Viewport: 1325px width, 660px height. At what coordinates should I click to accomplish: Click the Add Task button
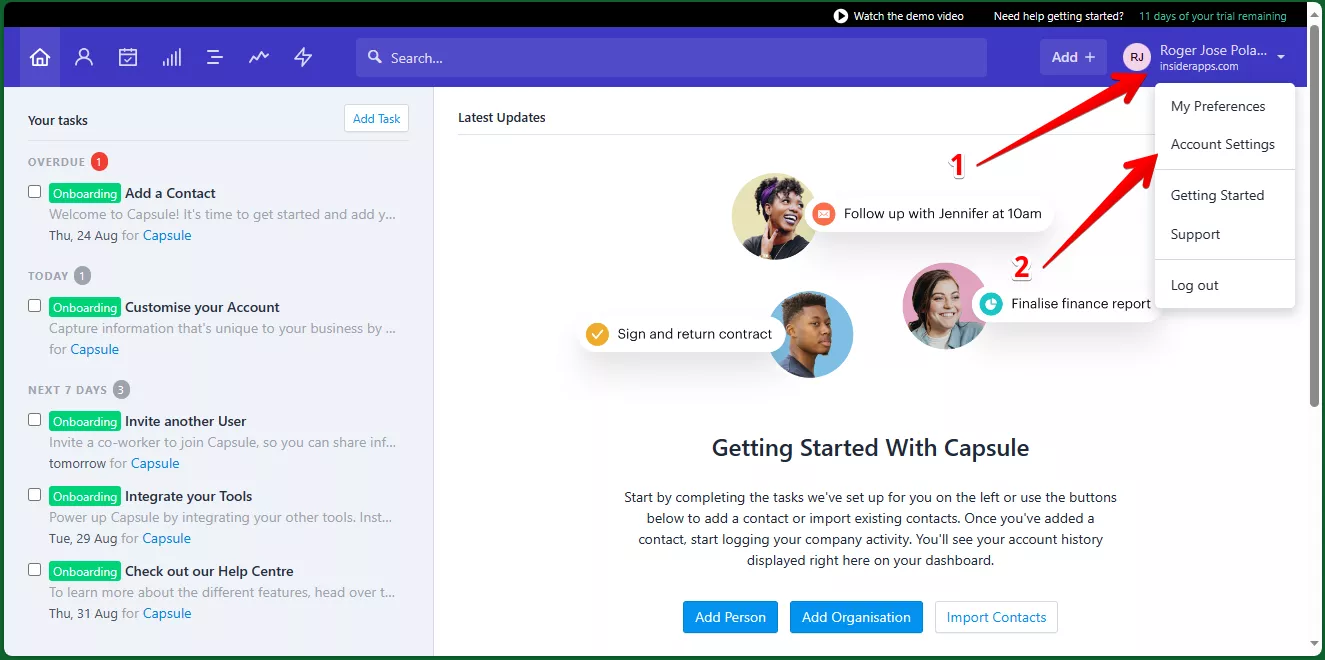coord(376,118)
